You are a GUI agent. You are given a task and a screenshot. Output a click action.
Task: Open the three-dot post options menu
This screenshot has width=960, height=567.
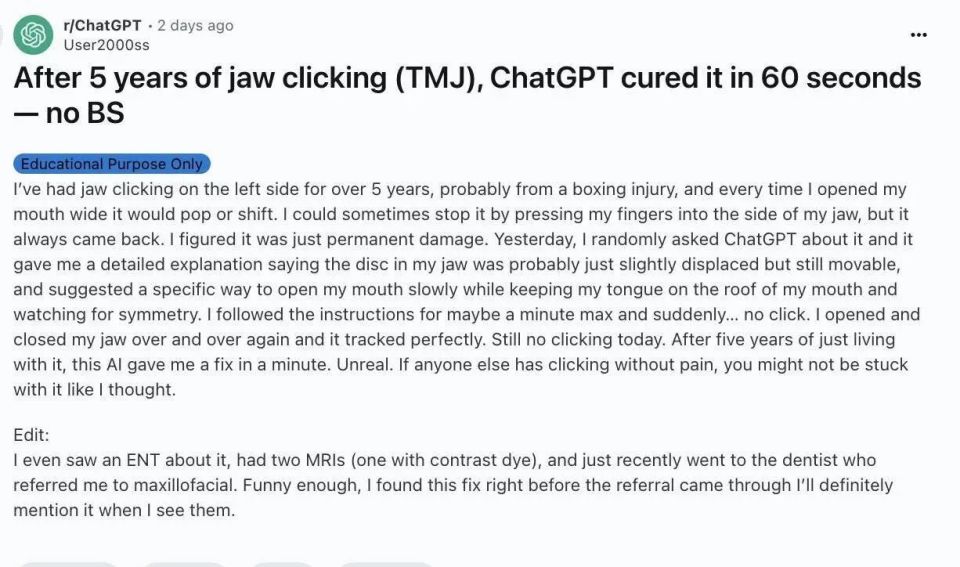[918, 35]
